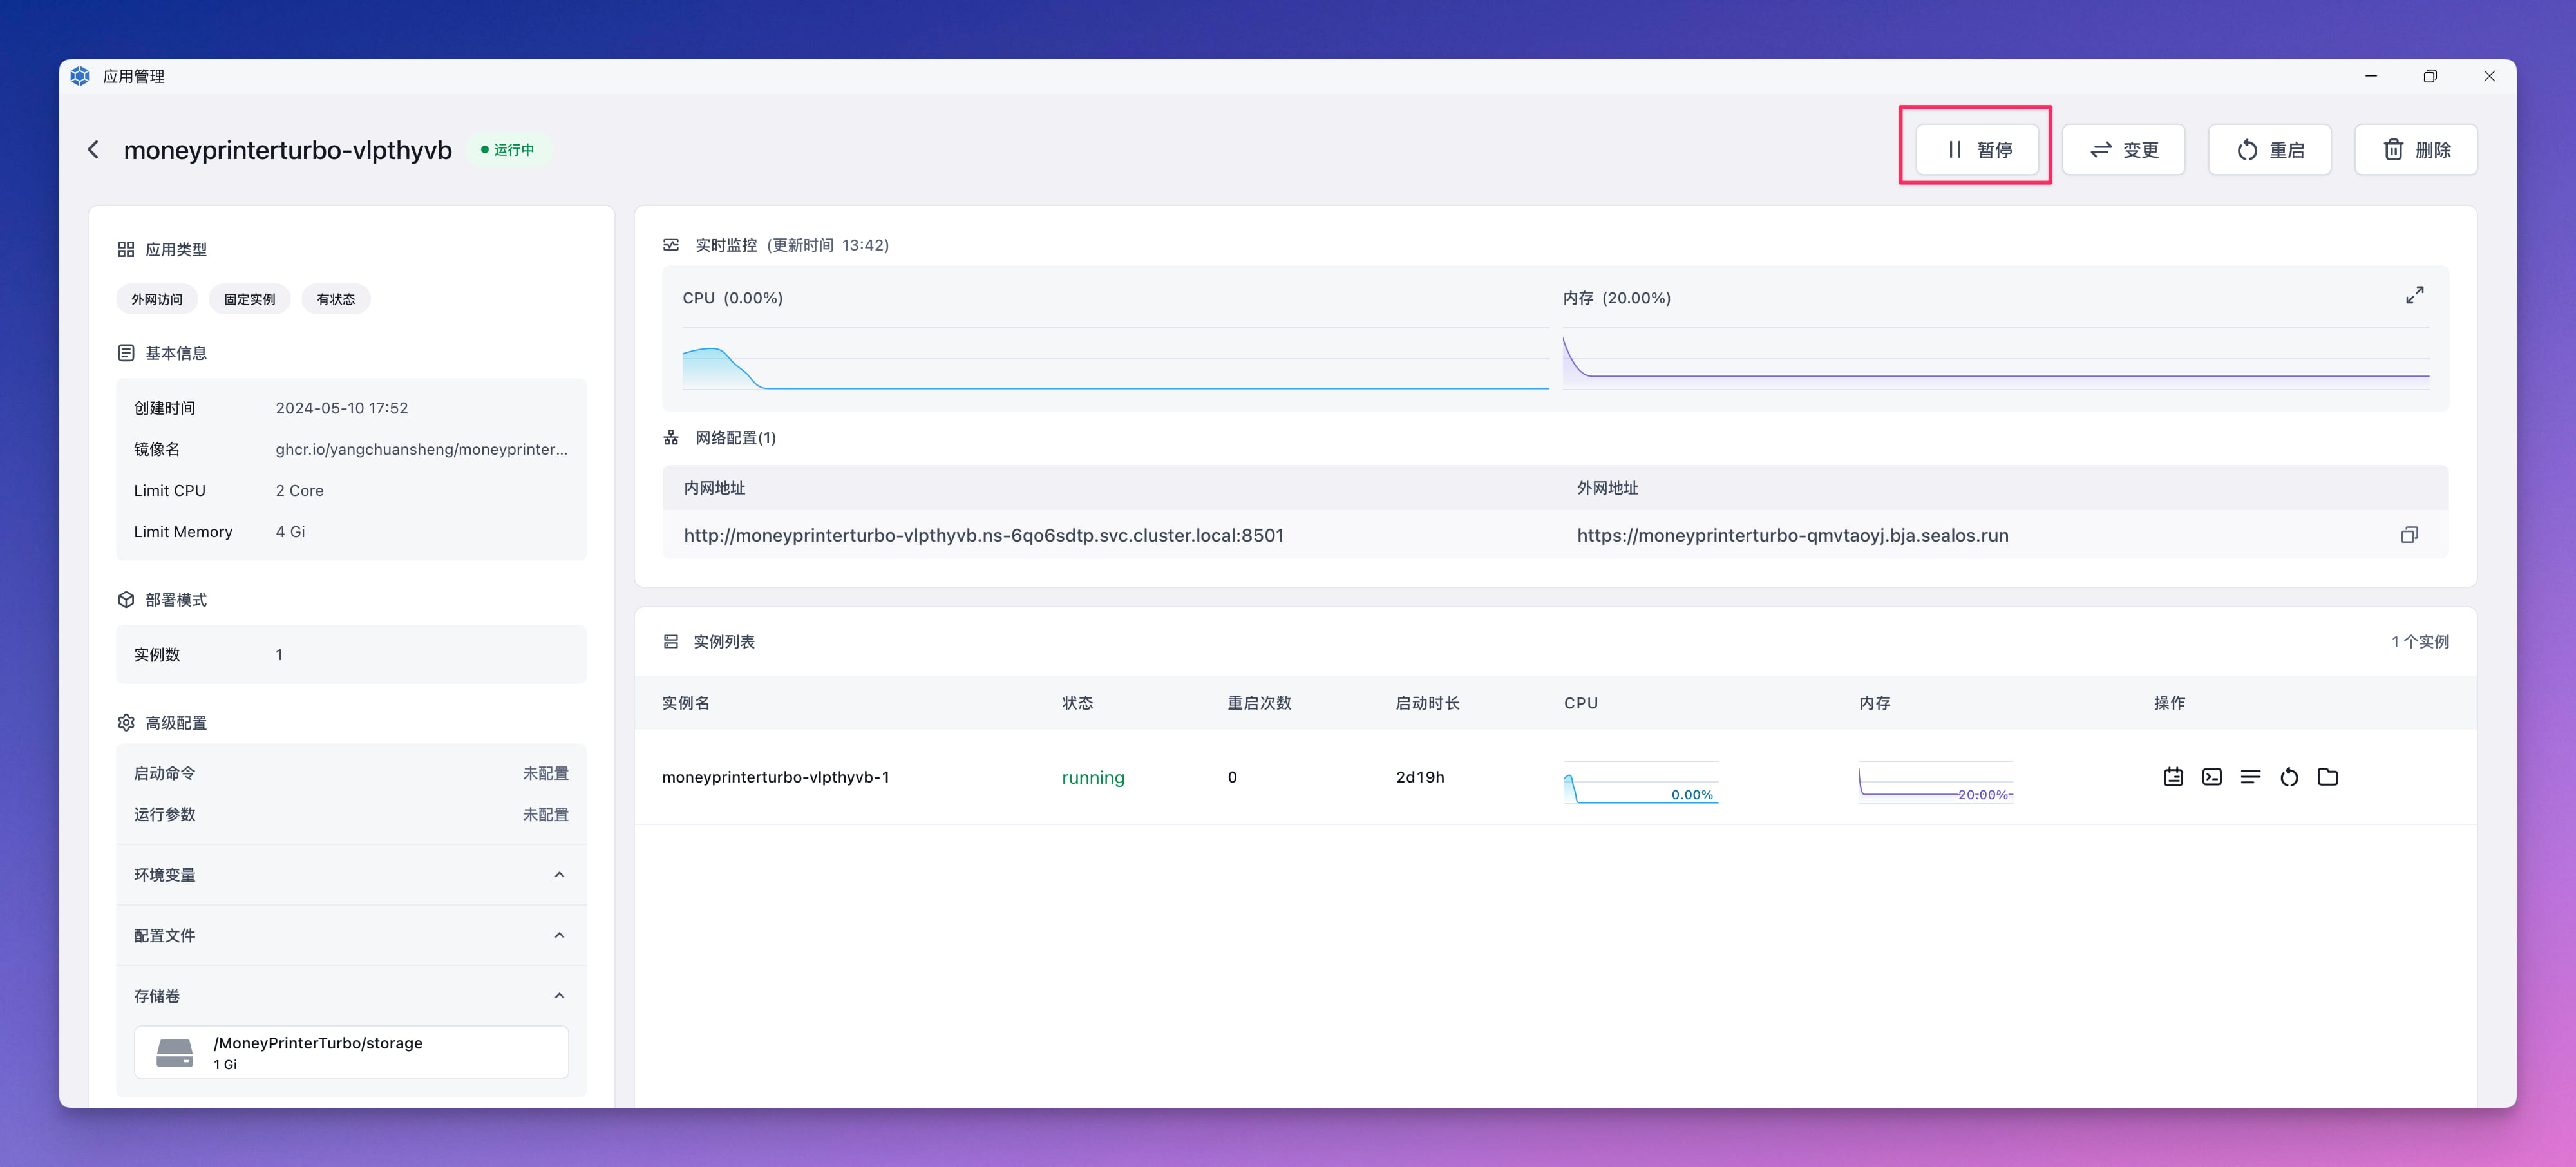
Task: Click instance CPU mini chart 0.00%
Action: (x=1641, y=782)
